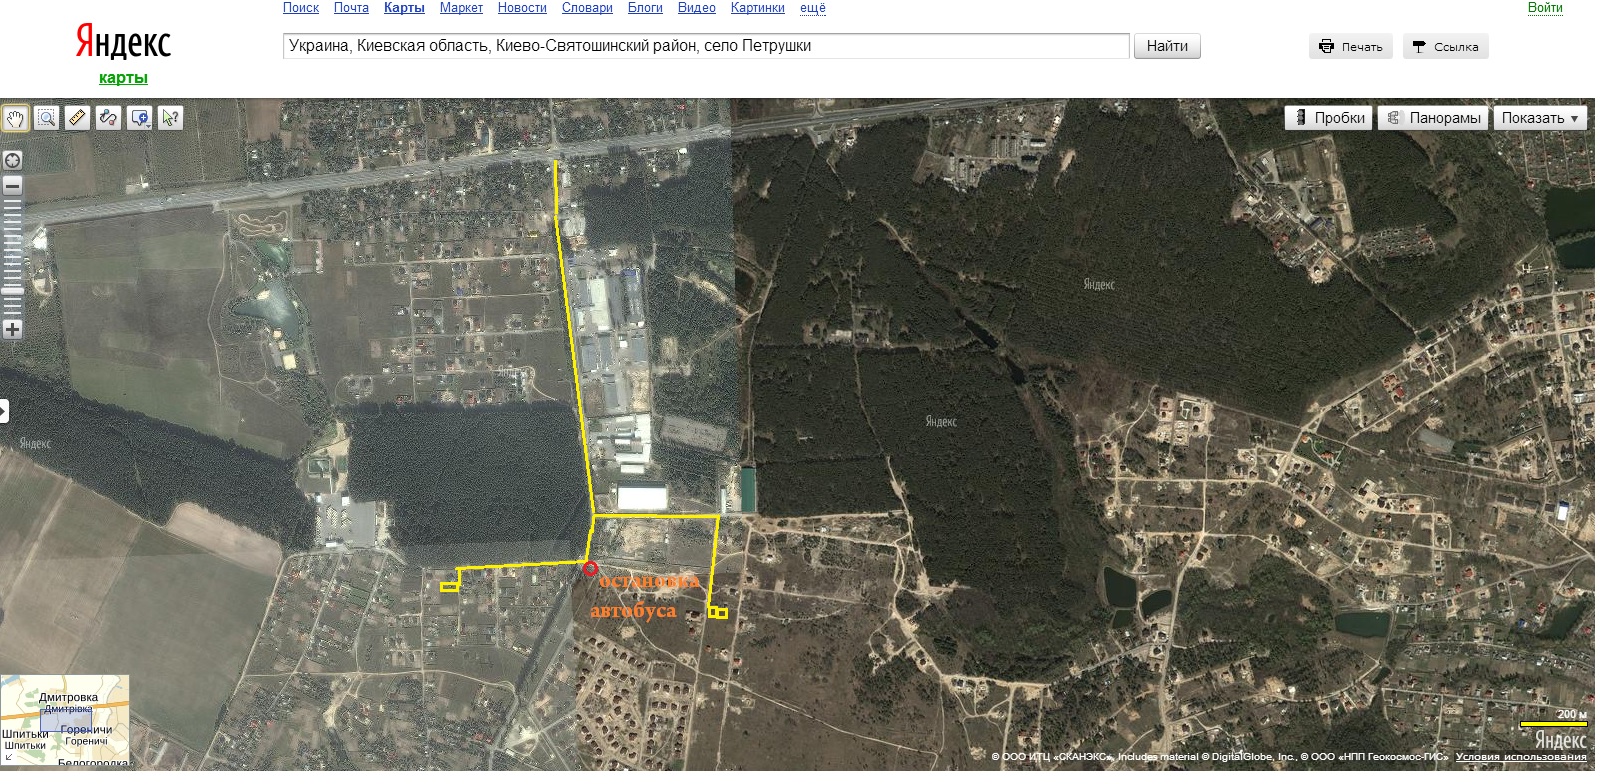Toggle the Панорамы layer

pos(1433,118)
